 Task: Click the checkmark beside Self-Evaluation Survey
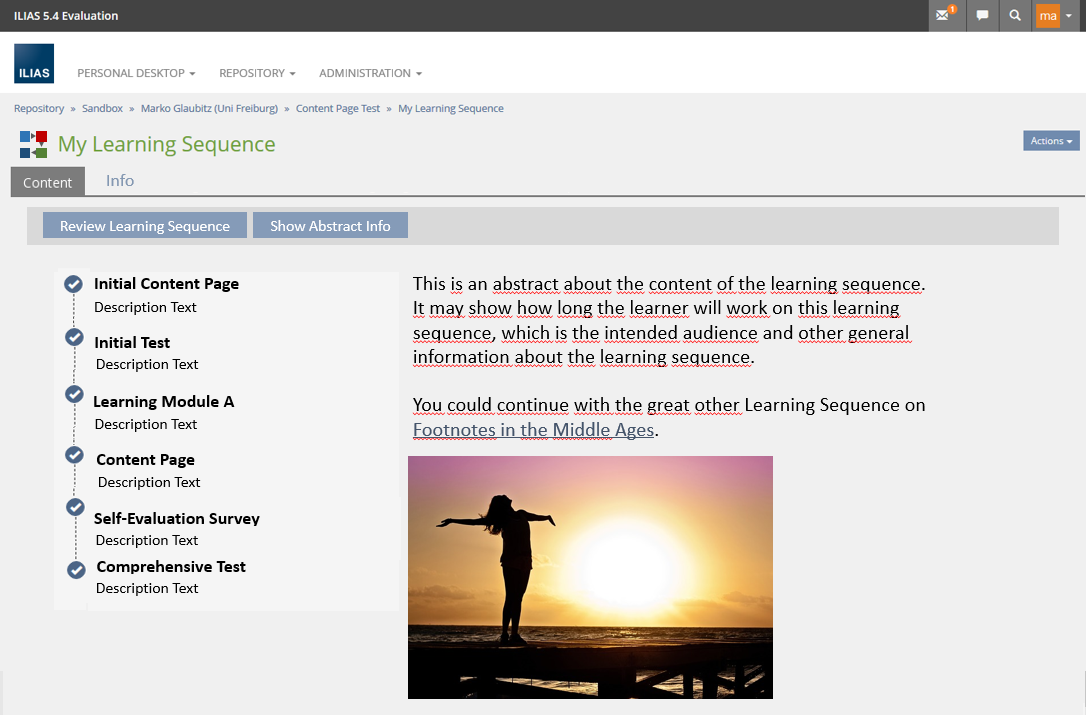click(75, 507)
